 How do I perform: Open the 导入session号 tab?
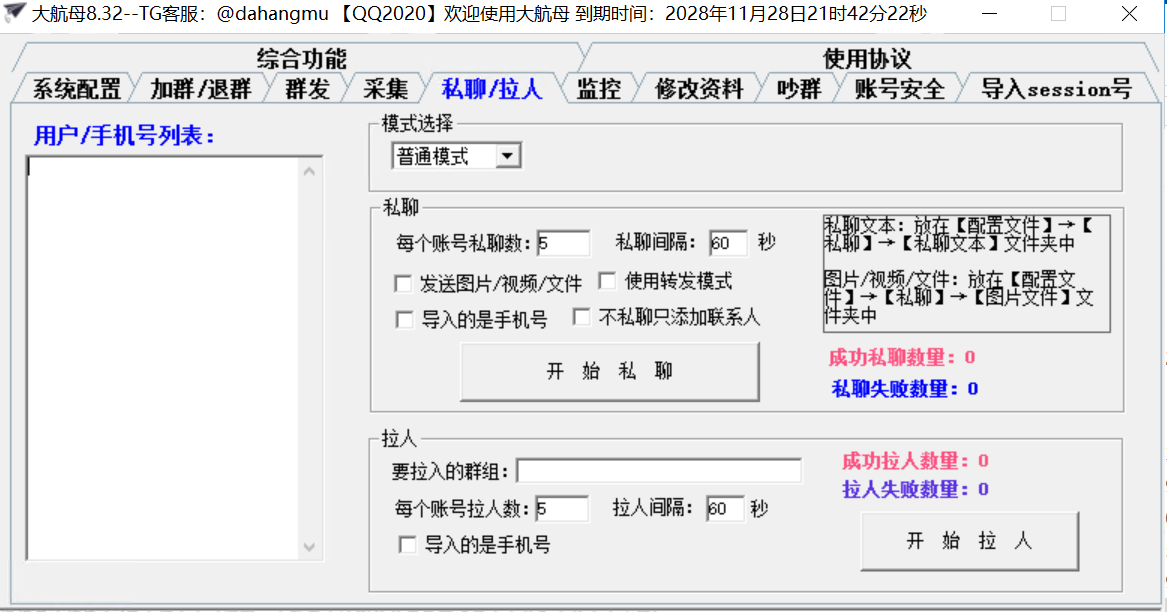1055,89
